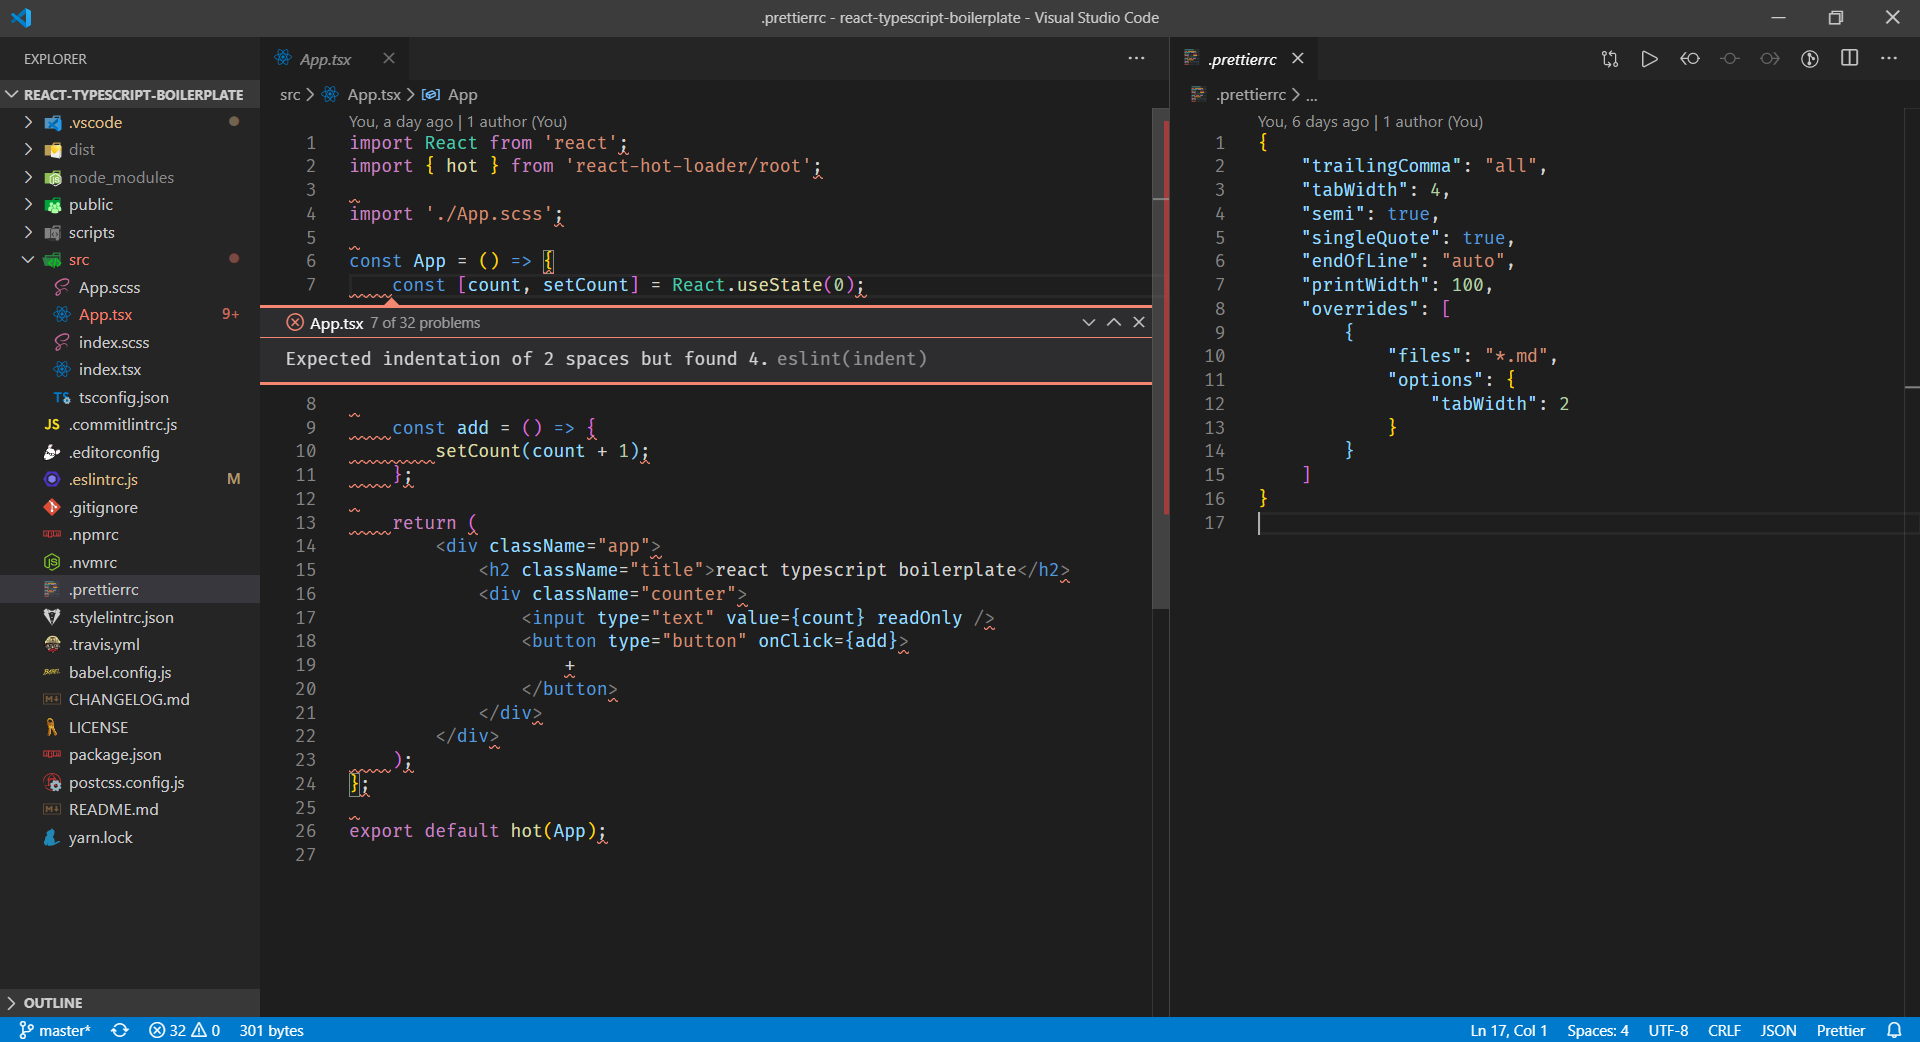Expand the OUTLINE panel
The width and height of the screenshot is (1920, 1042).
53,1003
